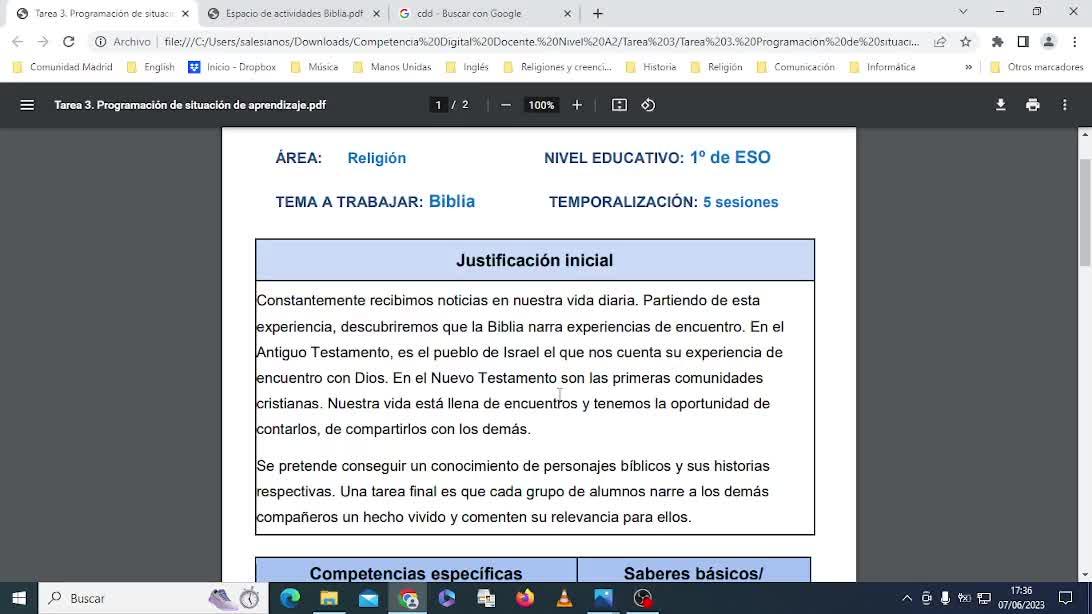Open the tab search dropdown arrow
The image size is (1092, 614).
pos(963,12)
